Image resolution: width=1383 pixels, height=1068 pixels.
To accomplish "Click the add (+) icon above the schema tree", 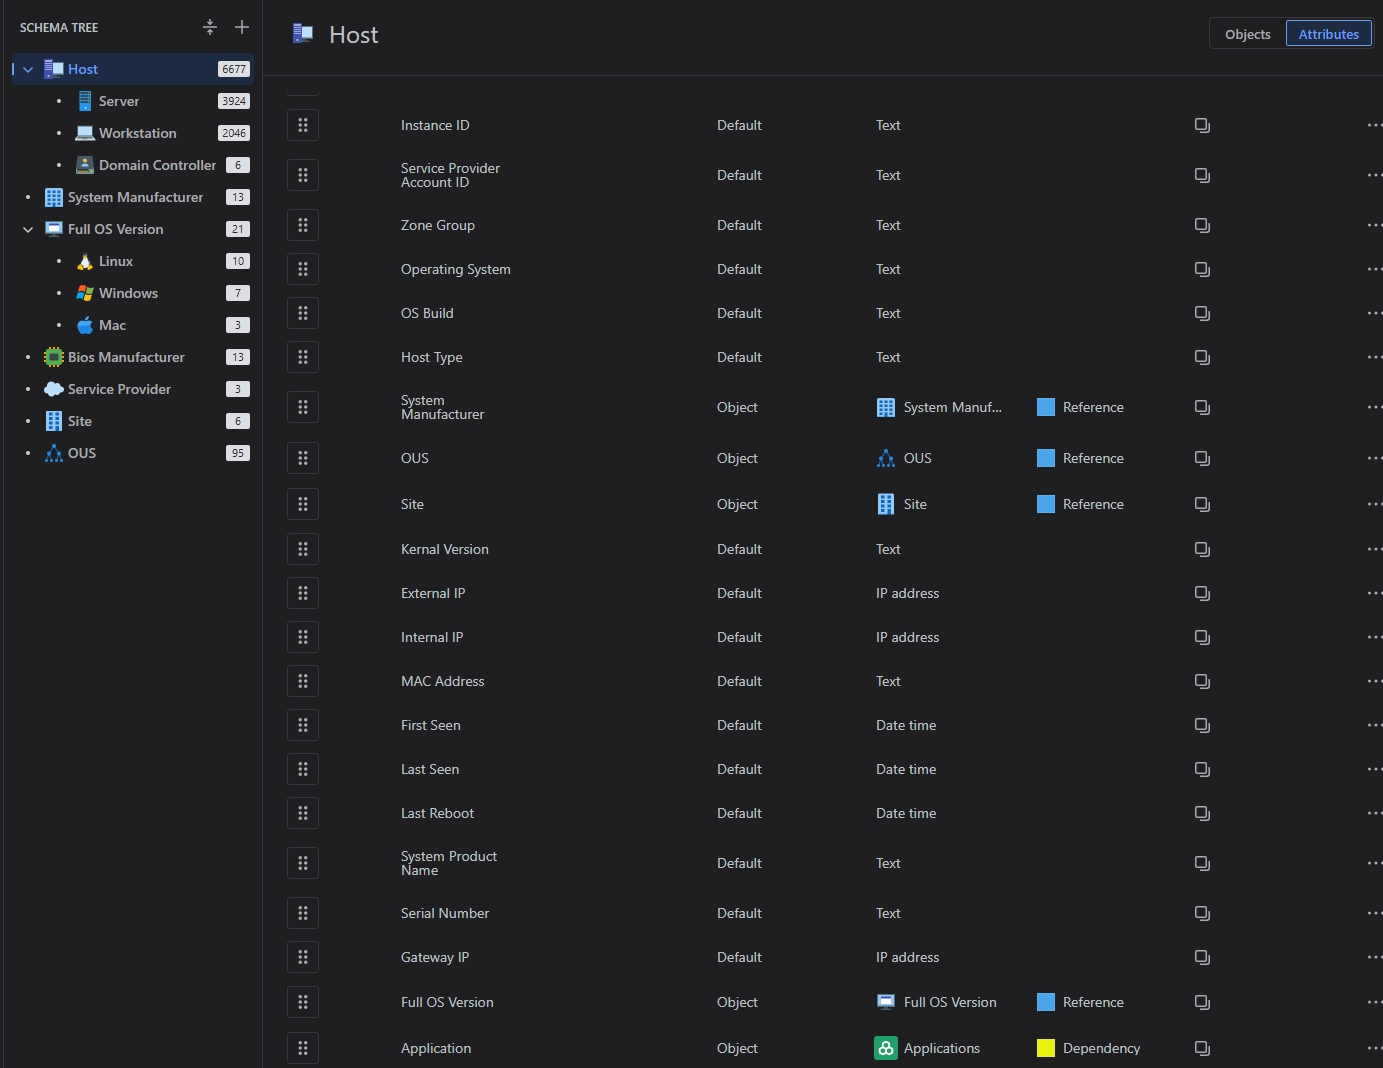I will pos(241,27).
